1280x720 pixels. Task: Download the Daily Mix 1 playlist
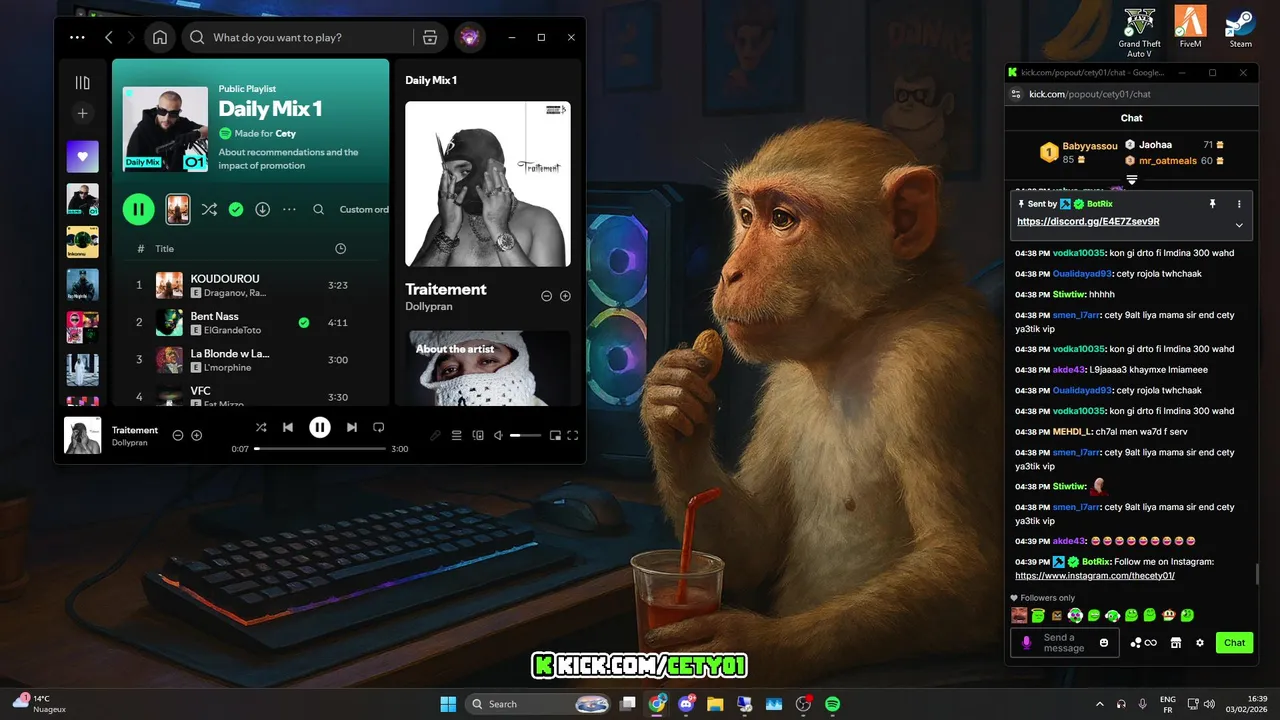click(263, 209)
